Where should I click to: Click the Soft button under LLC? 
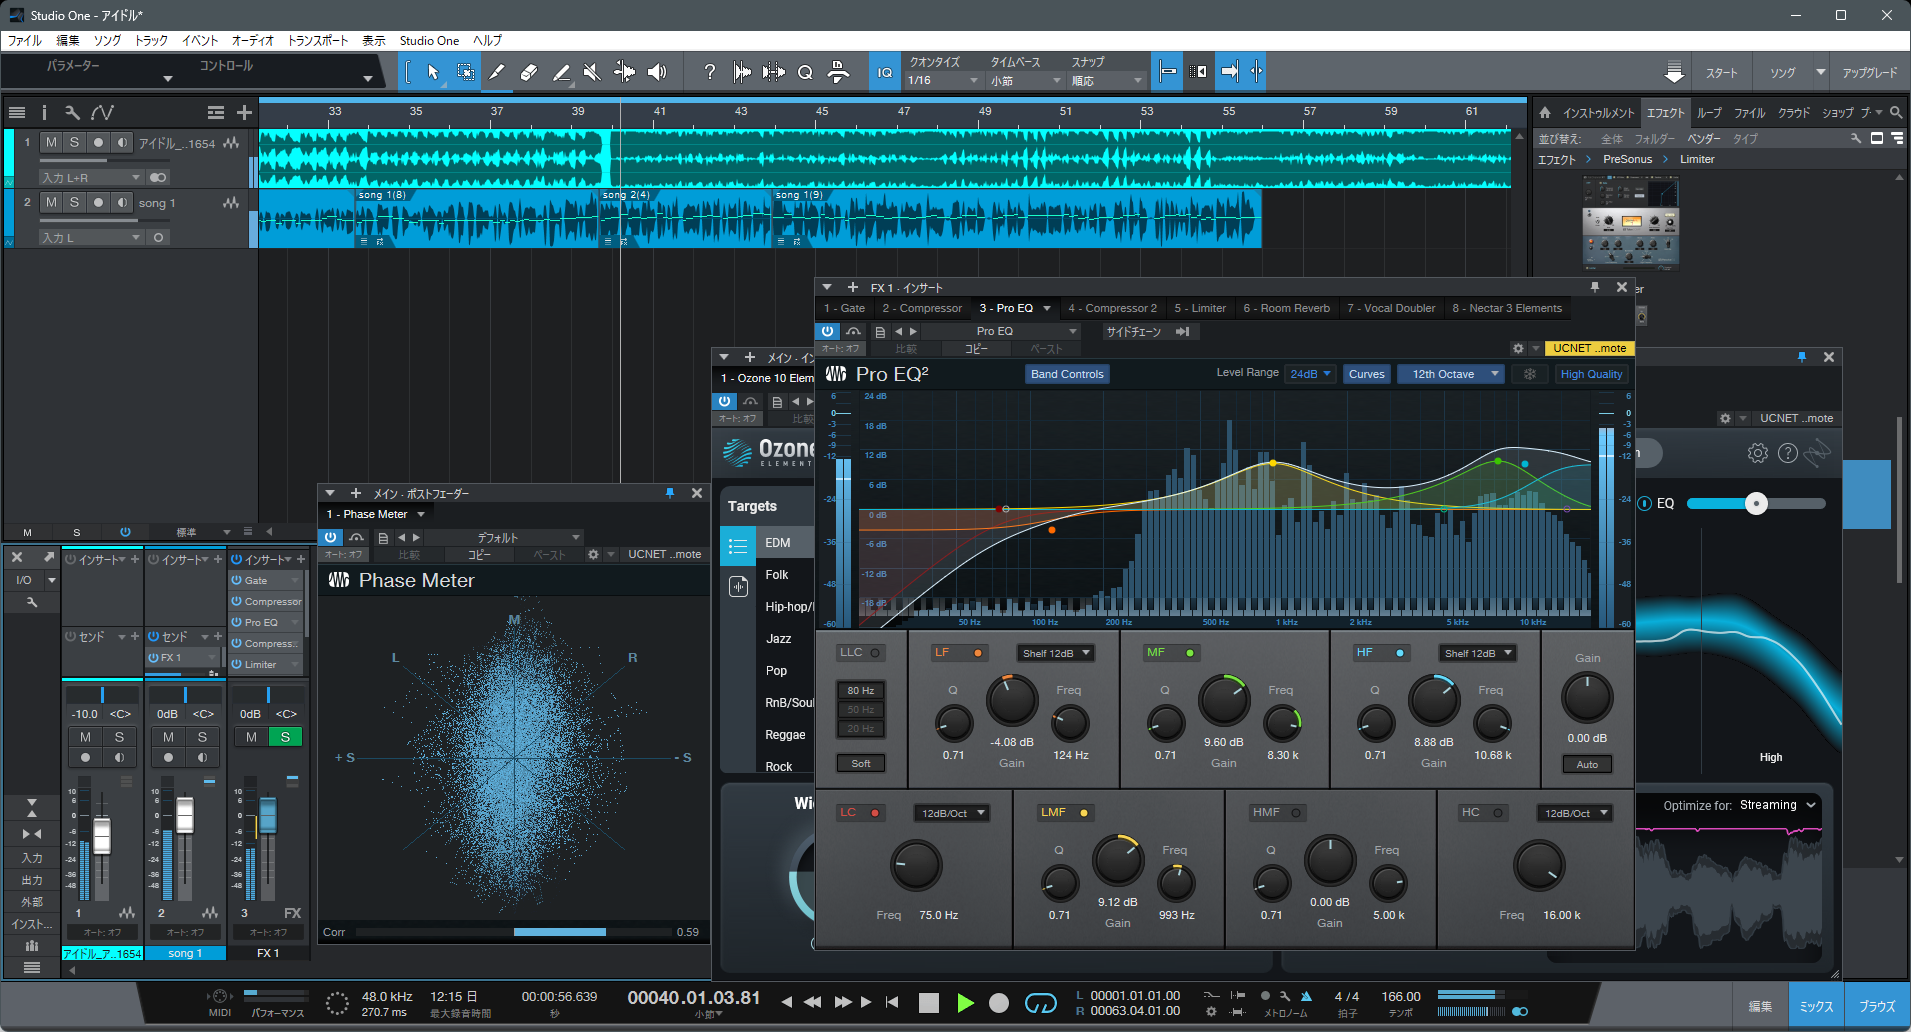tap(860, 763)
